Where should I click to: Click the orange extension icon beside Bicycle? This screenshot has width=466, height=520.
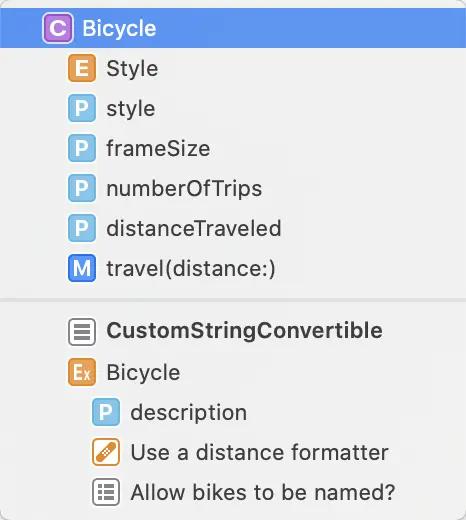click(82, 372)
